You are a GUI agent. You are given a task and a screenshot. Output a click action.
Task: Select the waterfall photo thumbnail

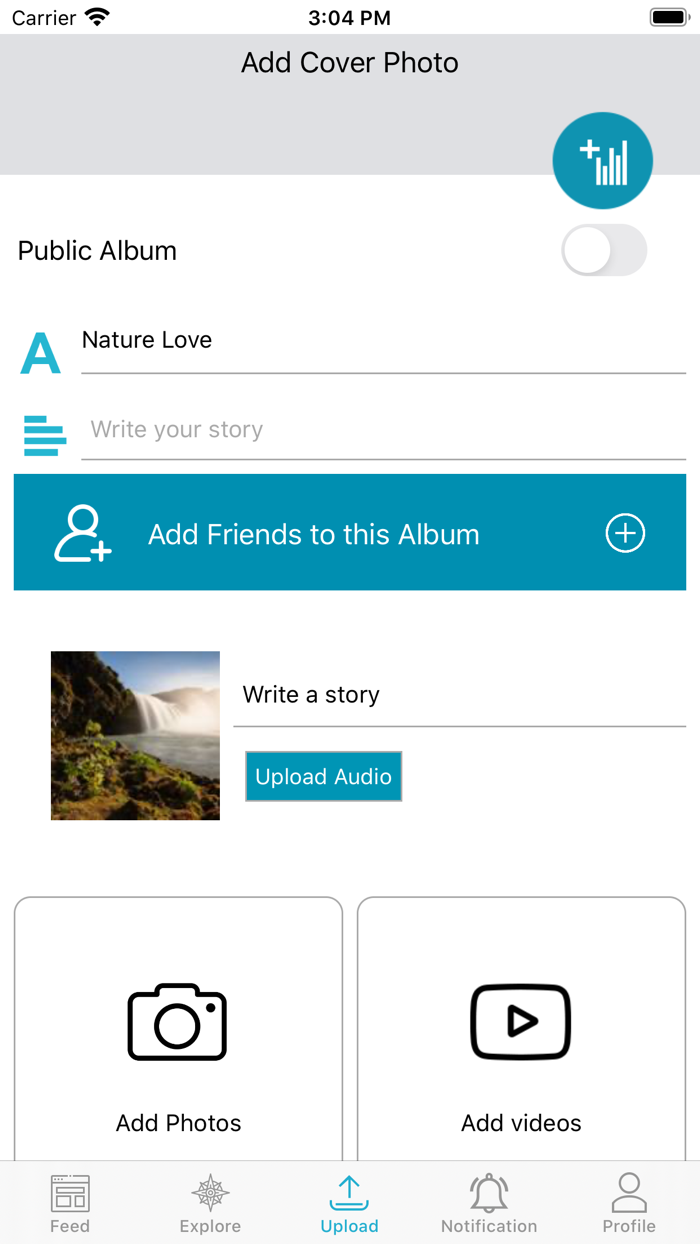pos(135,736)
